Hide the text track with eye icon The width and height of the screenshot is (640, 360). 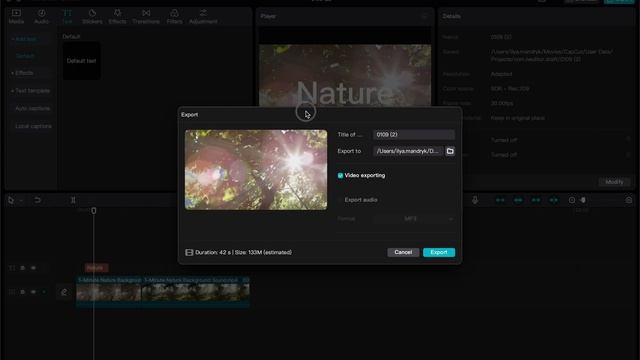33,268
